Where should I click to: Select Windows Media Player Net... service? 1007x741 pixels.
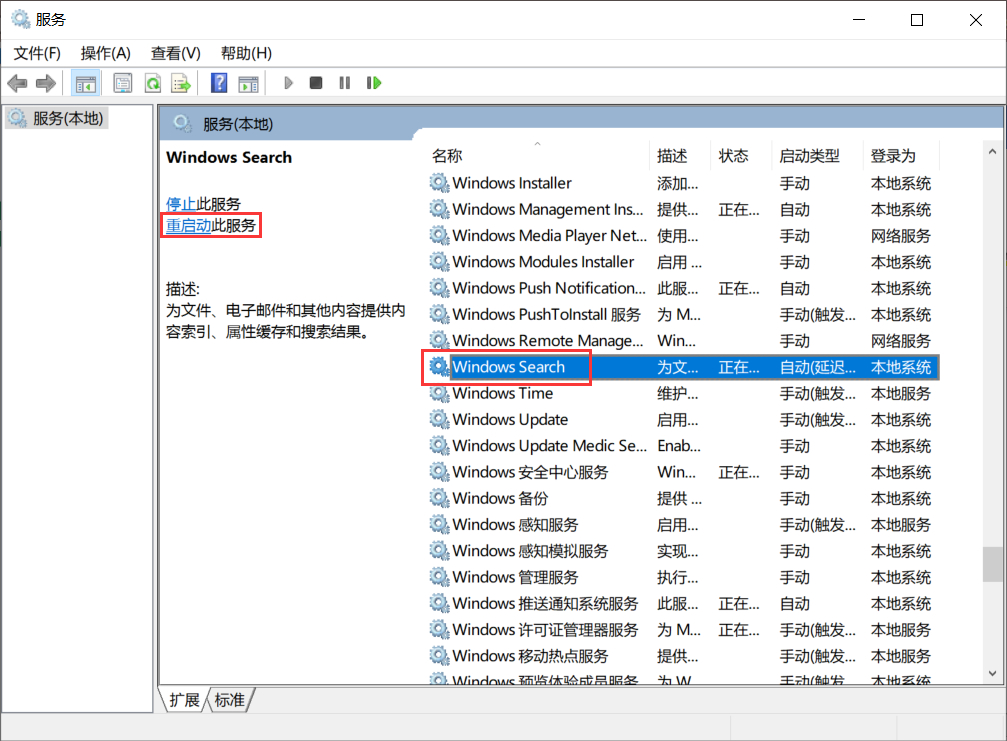(550, 236)
